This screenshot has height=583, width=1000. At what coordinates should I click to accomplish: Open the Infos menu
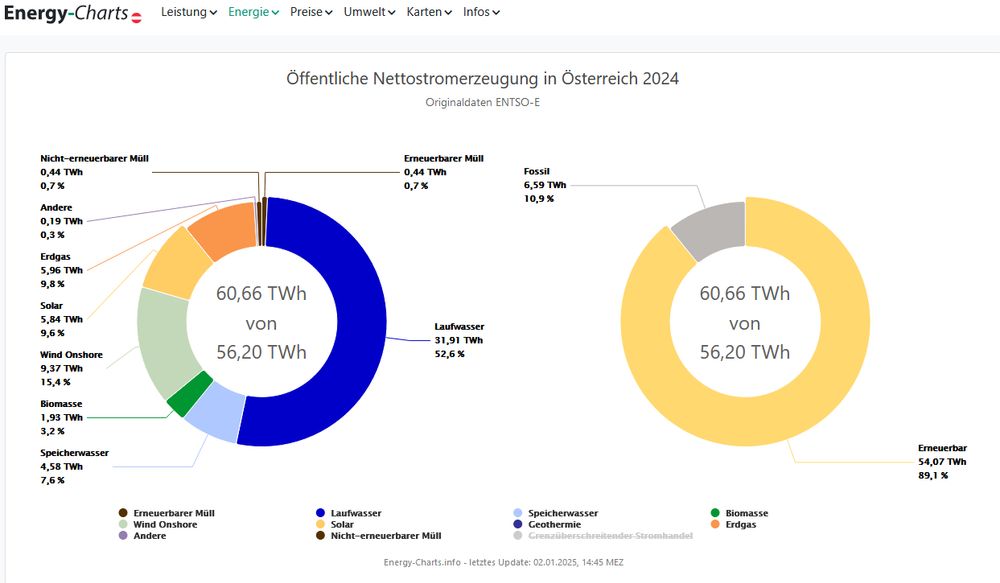point(482,12)
